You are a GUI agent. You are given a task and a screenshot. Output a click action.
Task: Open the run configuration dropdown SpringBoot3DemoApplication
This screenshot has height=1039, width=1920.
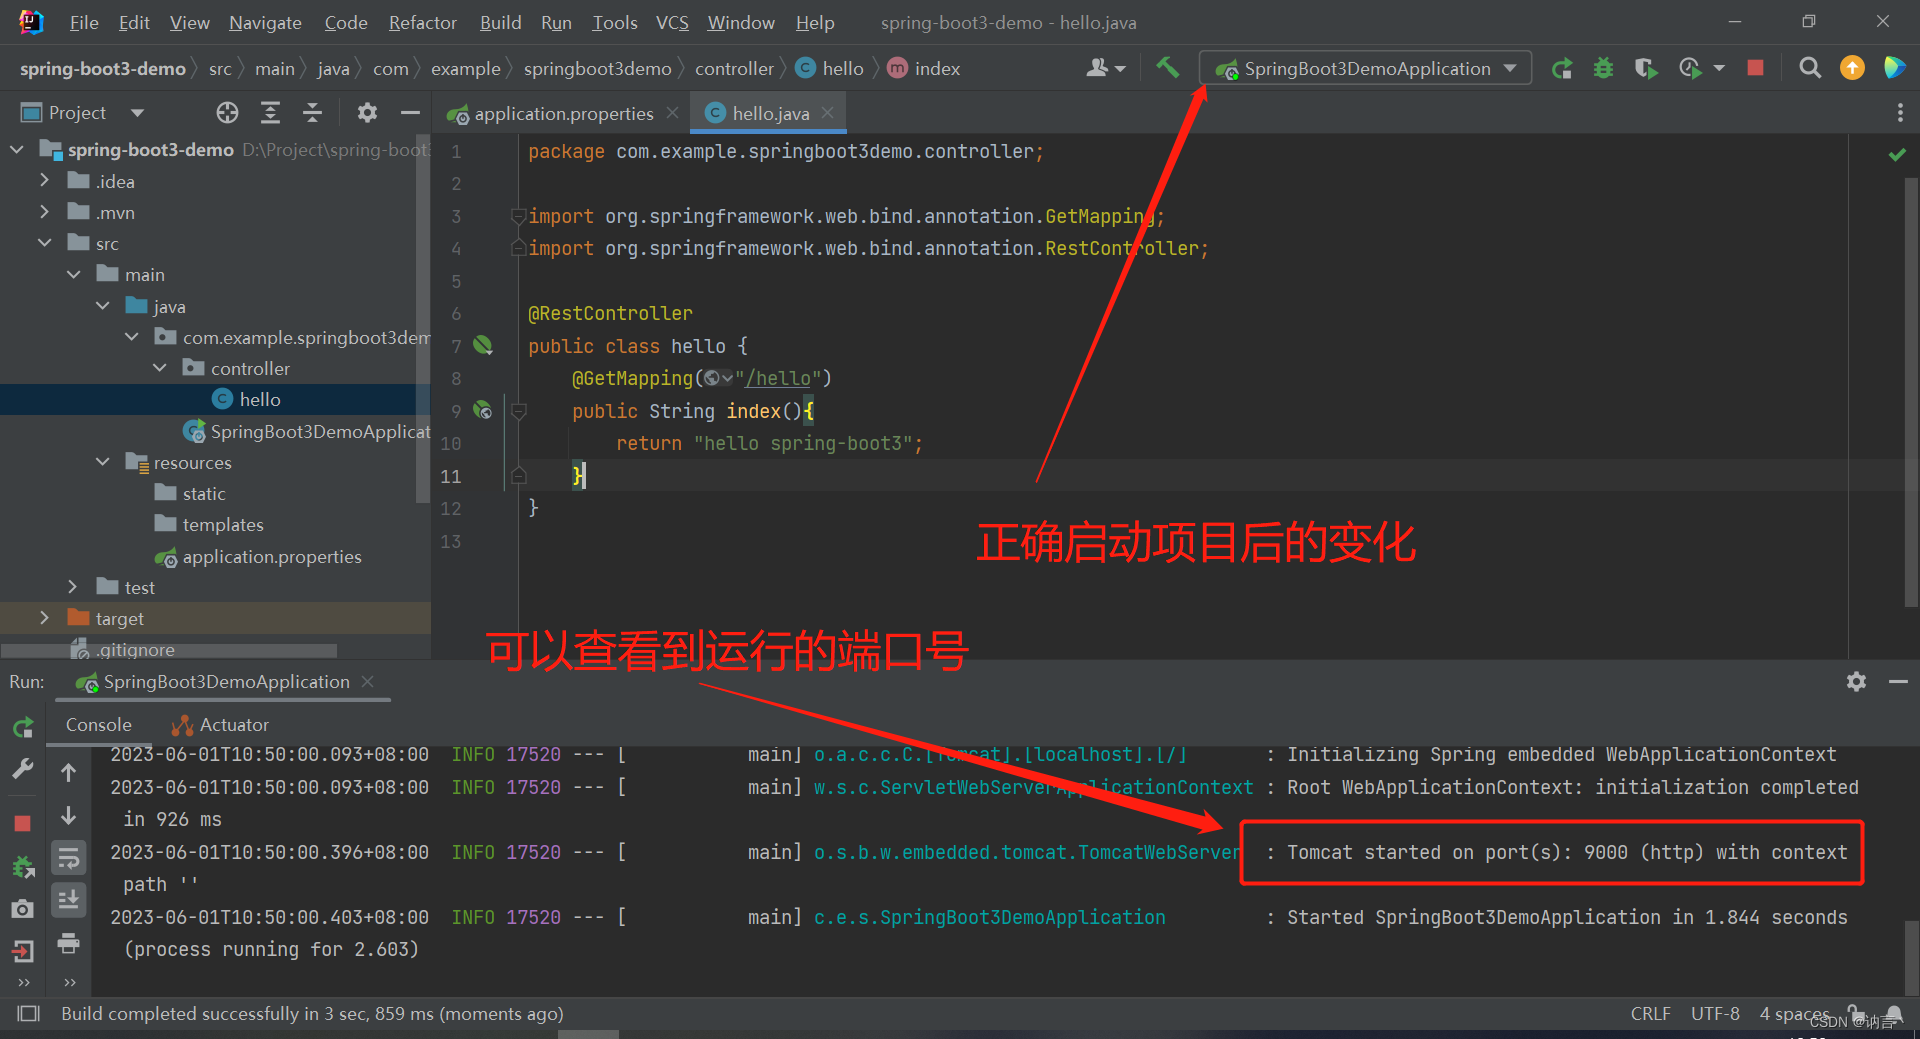click(1365, 68)
